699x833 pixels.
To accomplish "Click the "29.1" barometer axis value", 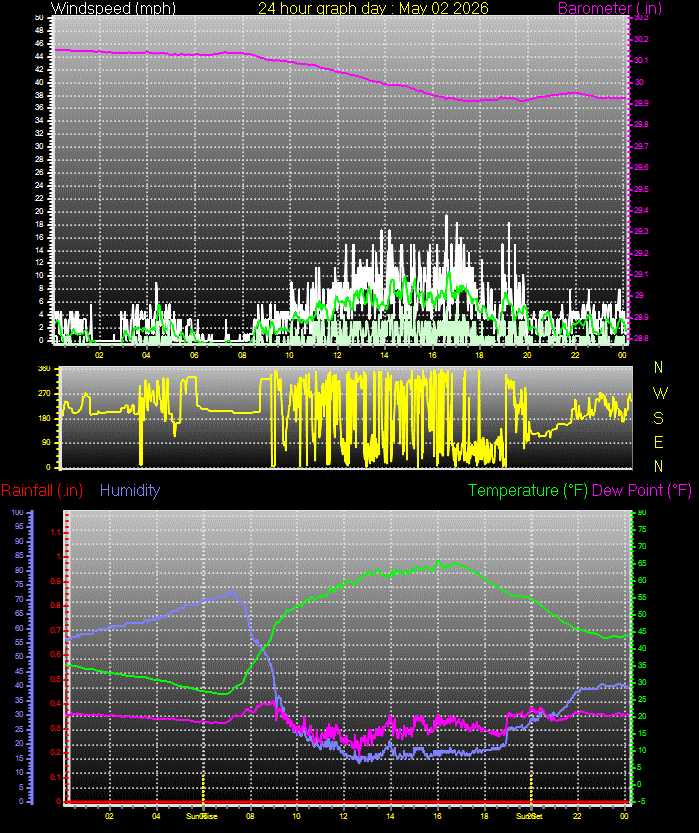I will click(x=641, y=275).
